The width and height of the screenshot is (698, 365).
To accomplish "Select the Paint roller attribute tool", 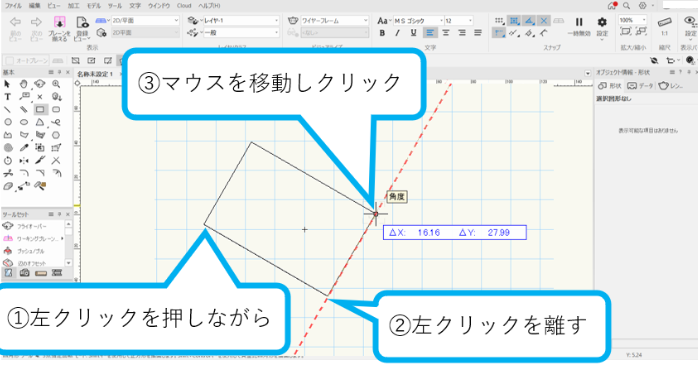I will [x=40, y=186].
